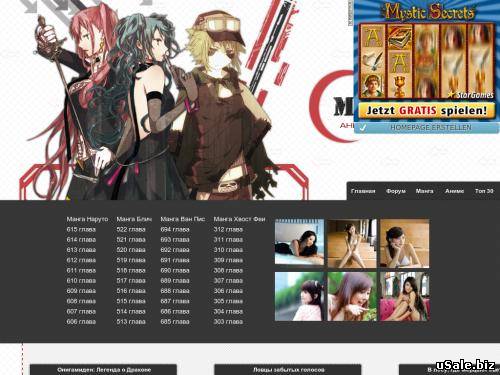Open 606 глава link under Манга Наруто
Screen dimensions: 500x375
(81, 322)
